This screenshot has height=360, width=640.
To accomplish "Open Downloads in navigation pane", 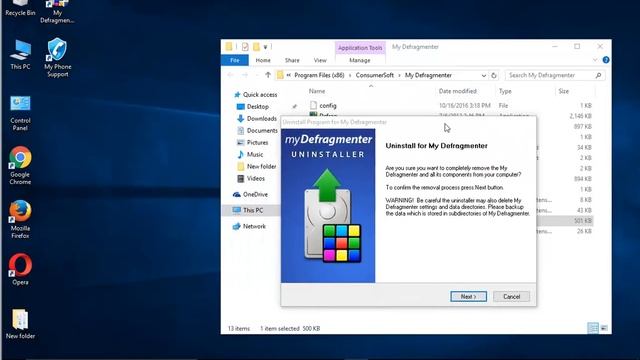I will coord(257,118).
